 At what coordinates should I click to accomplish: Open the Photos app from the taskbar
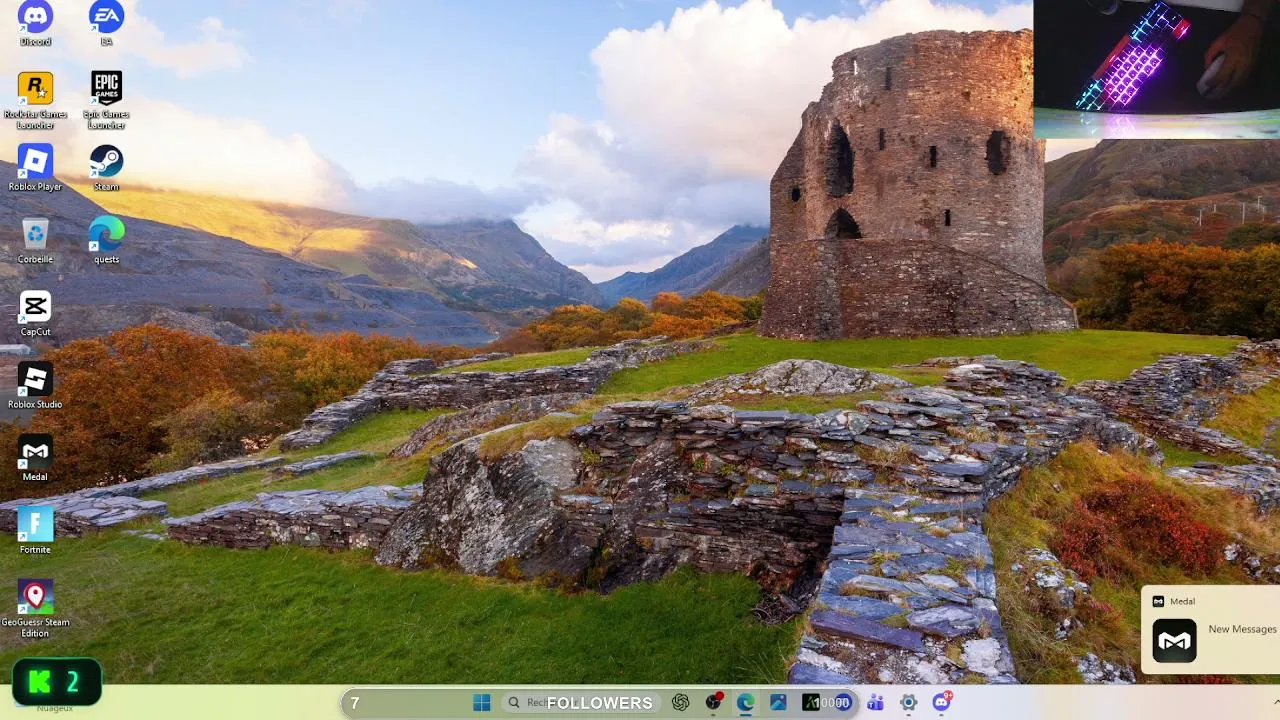point(778,703)
